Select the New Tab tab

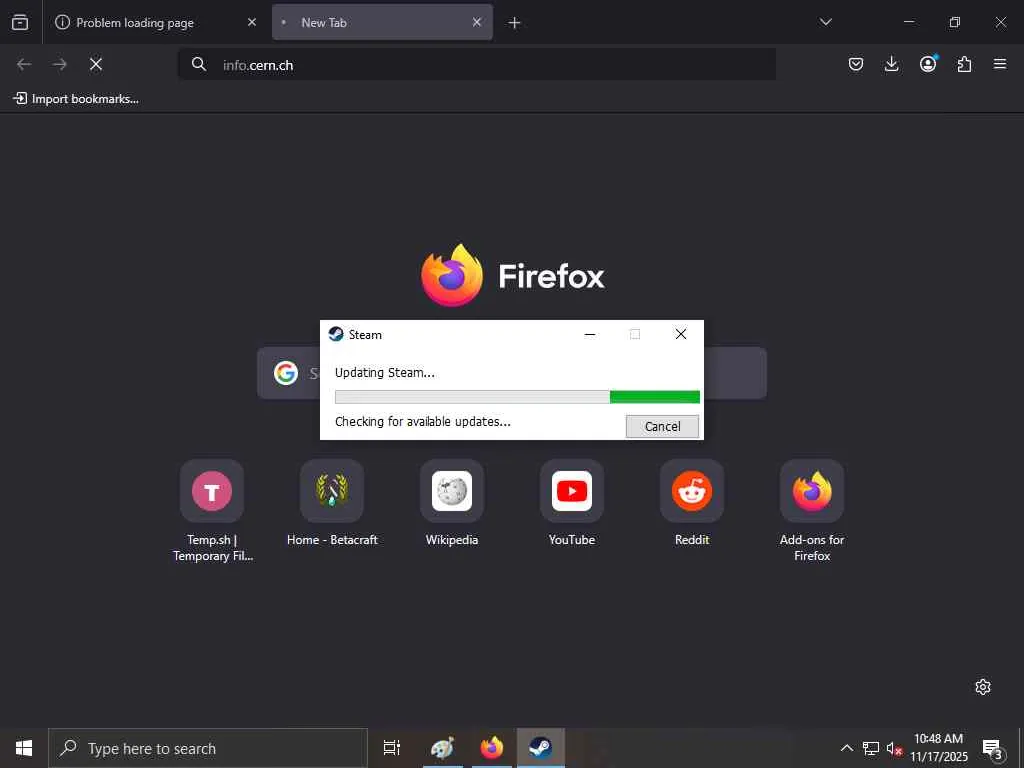(382, 22)
